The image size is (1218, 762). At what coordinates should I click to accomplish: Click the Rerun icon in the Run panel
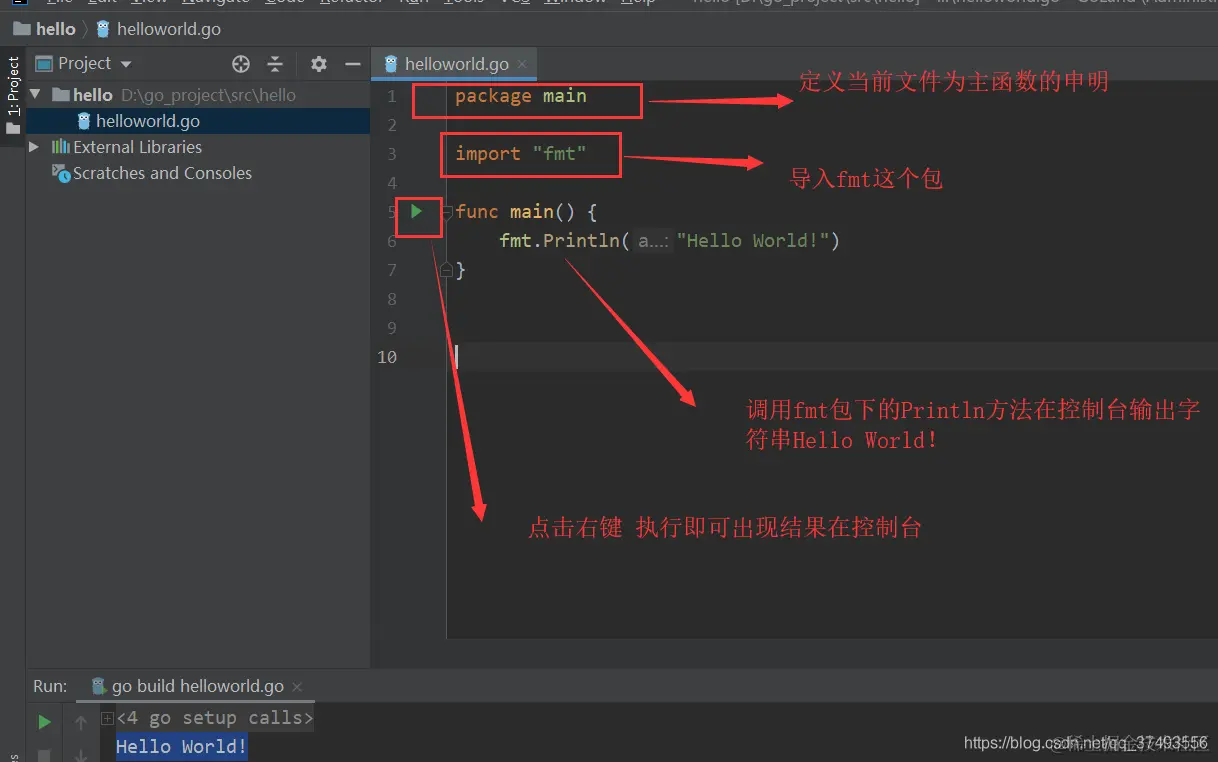(x=43, y=721)
